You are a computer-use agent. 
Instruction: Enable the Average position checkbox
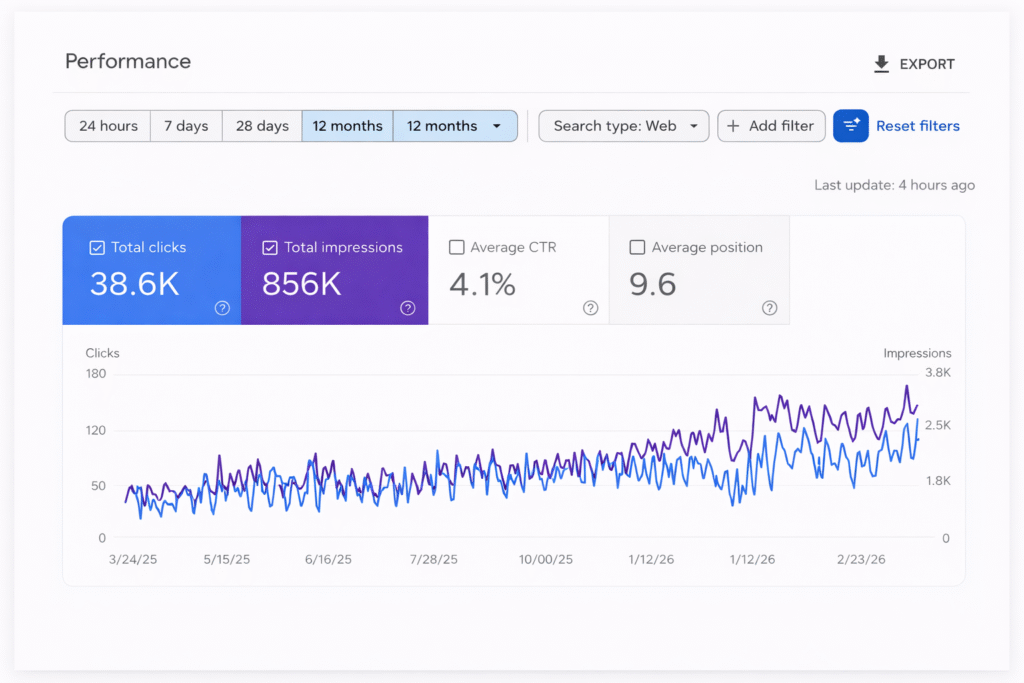(636, 248)
